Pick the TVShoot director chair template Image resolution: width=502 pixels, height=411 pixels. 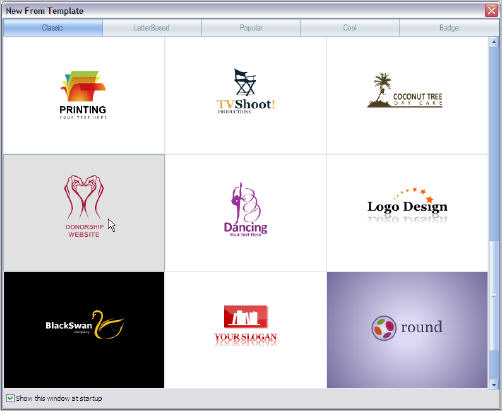(246, 96)
